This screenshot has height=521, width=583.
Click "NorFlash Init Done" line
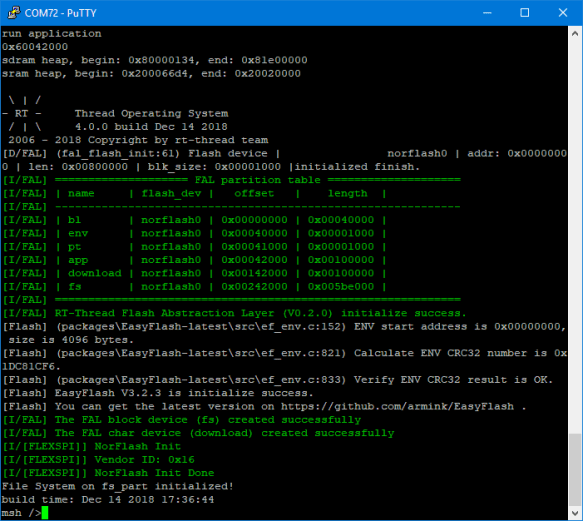point(154,473)
